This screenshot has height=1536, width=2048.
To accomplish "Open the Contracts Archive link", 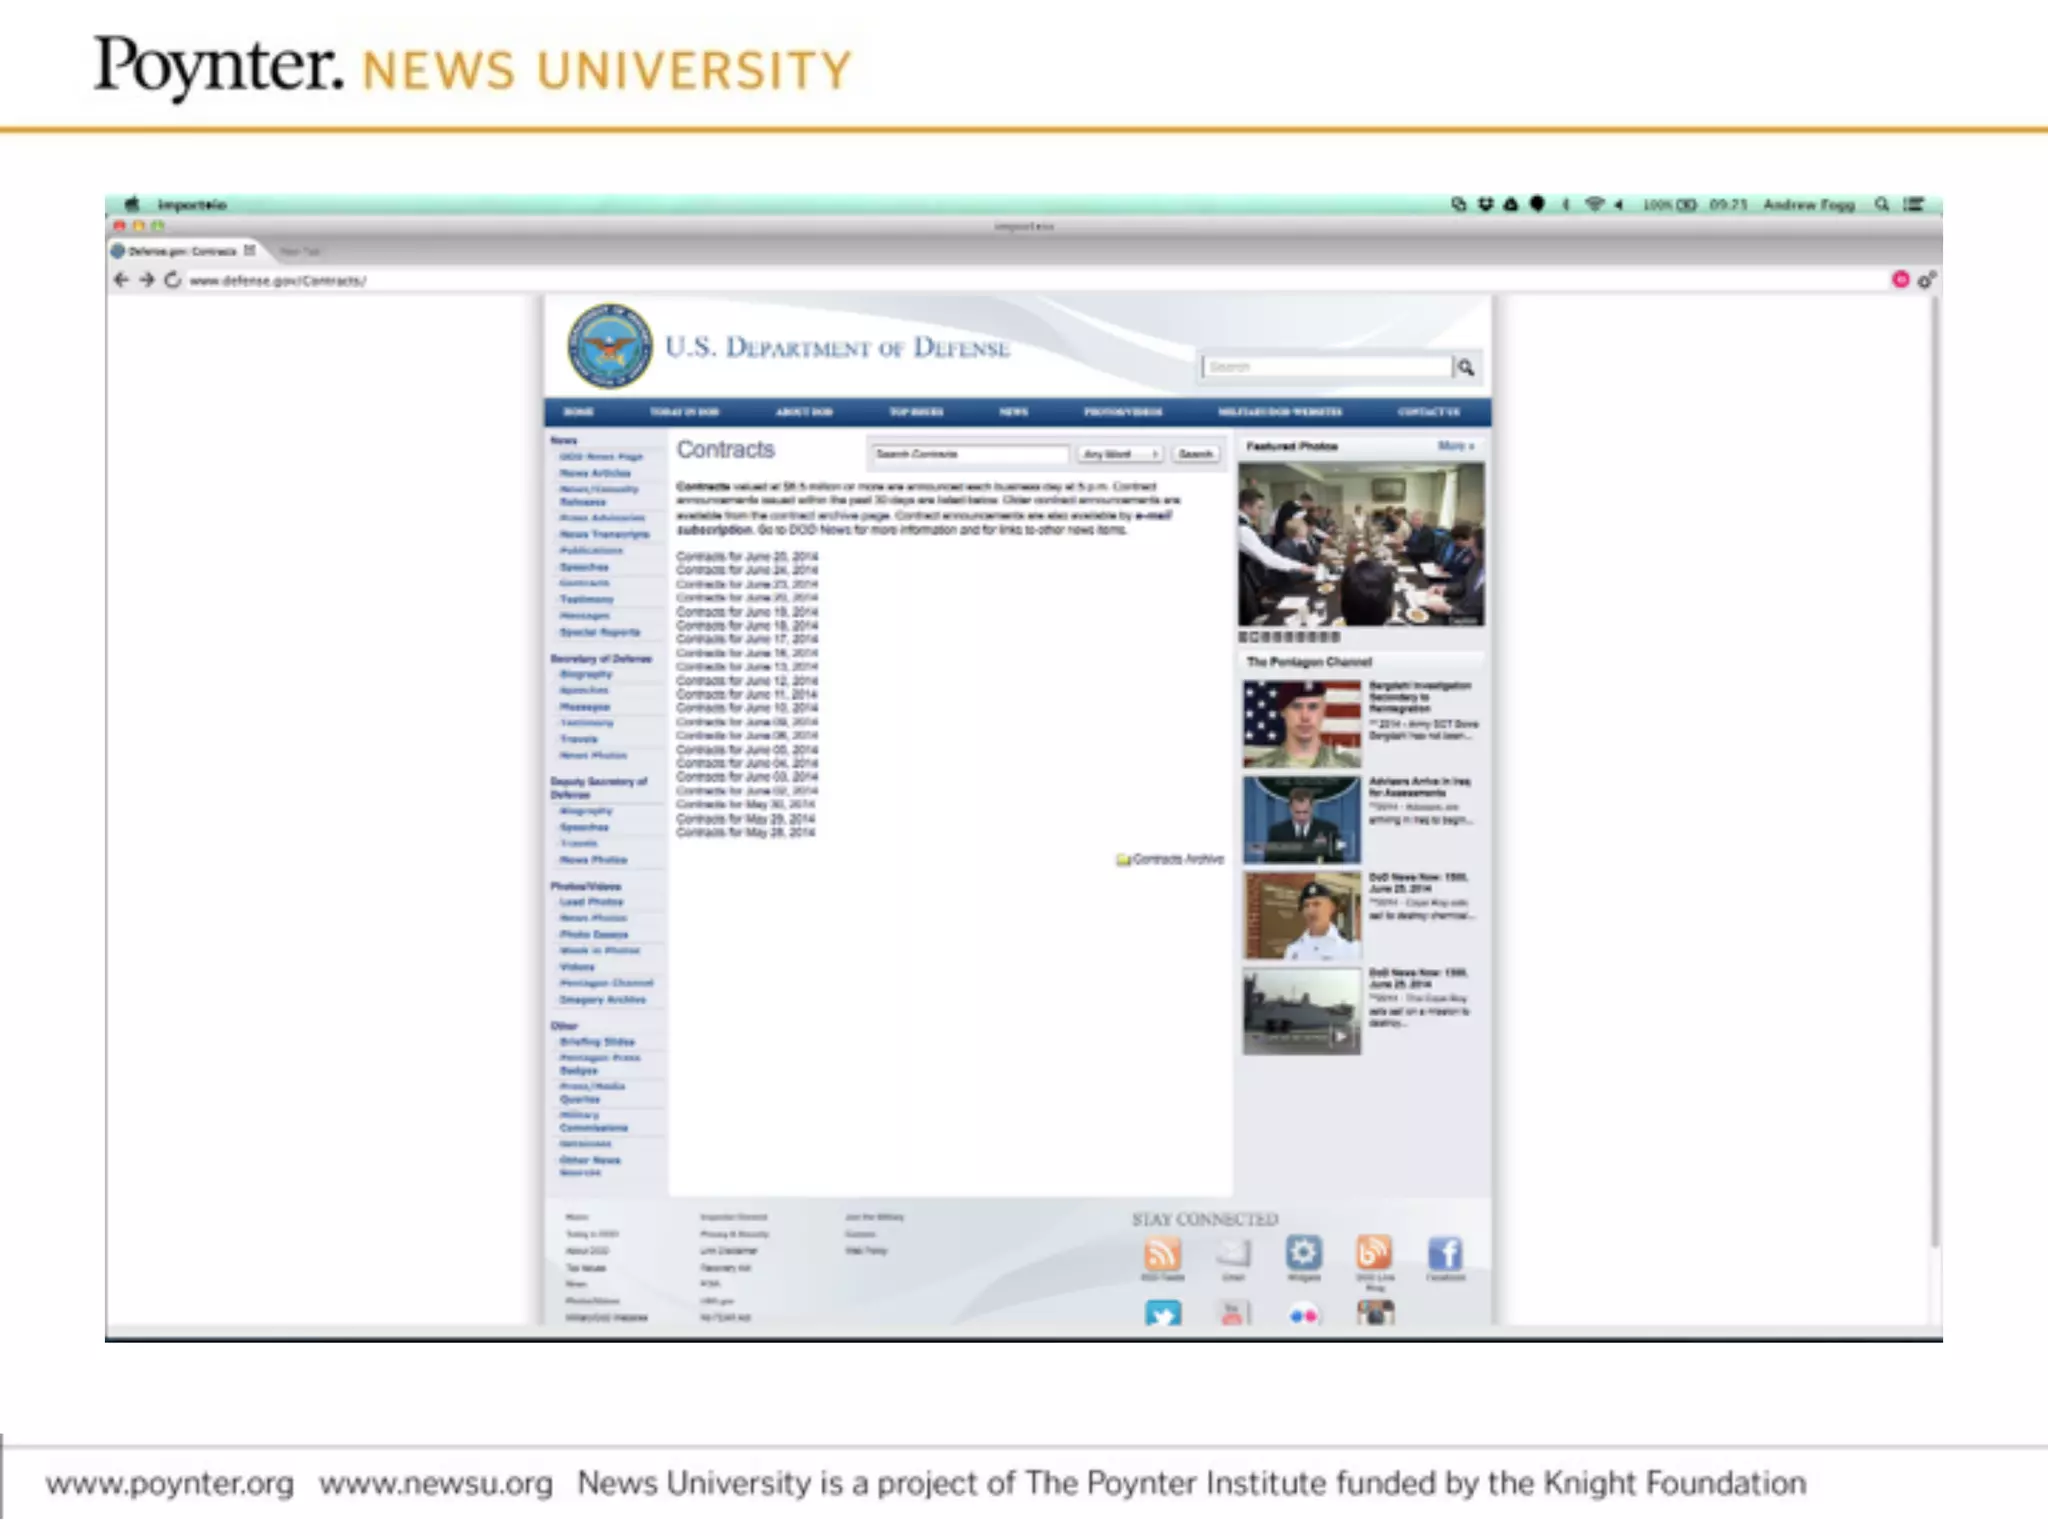I will [x=1176, y=859].
